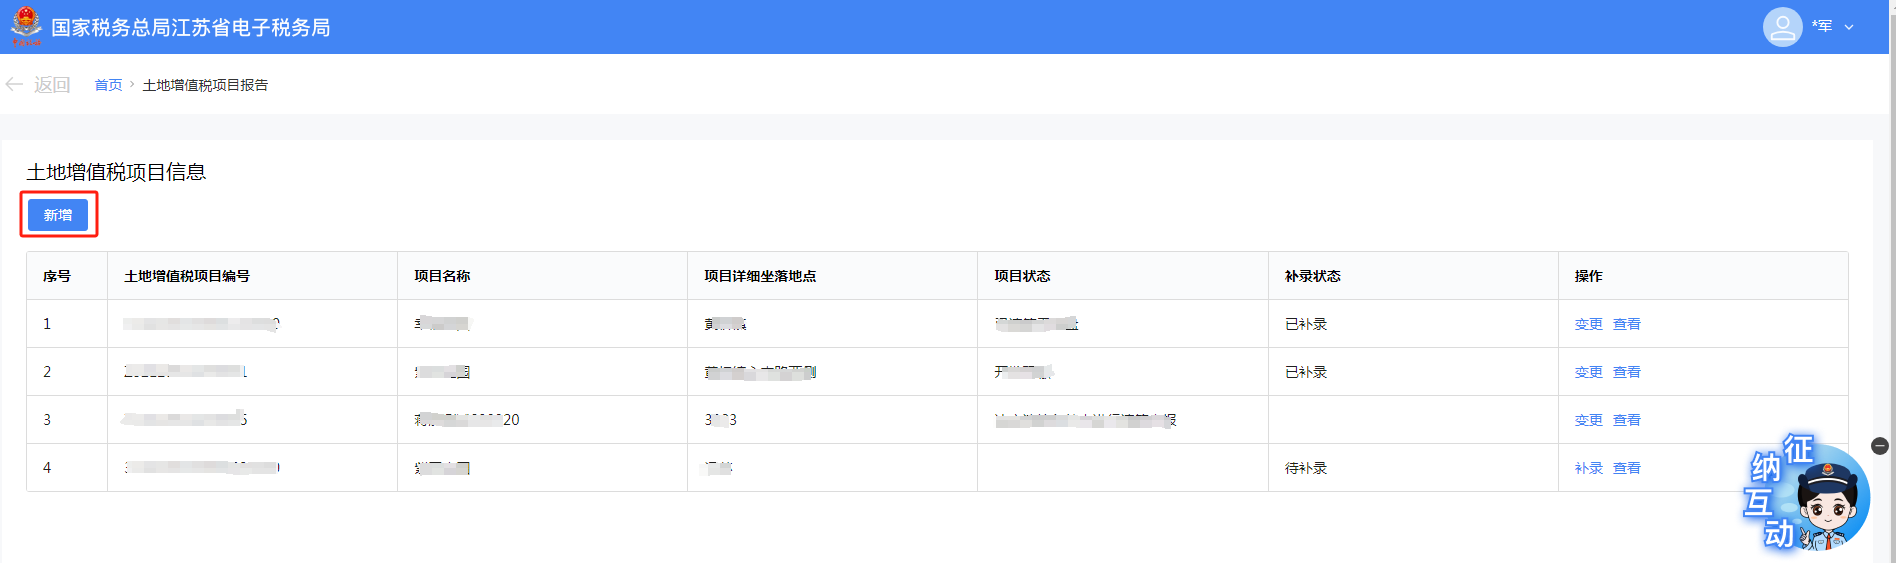Go to 首页 via breadcrumb
The image size is (1896, 563).
[108, 85]
